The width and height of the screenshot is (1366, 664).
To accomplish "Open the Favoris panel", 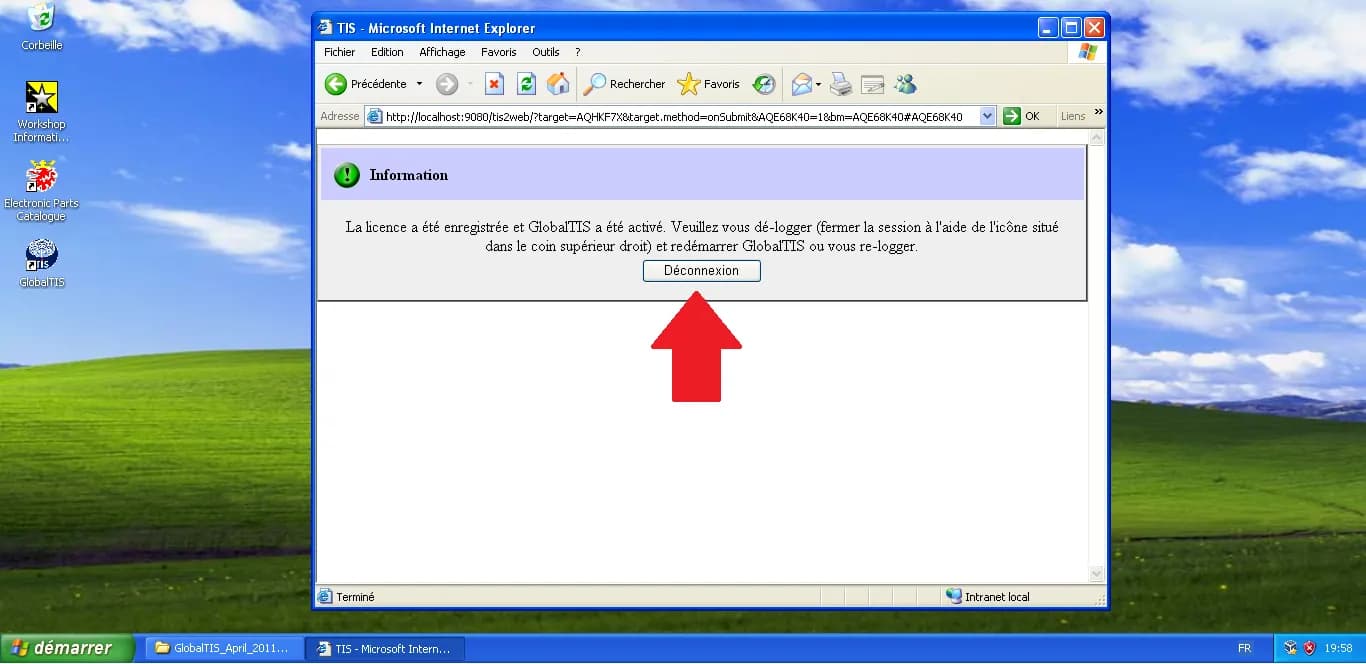I will (x=709, y=84).
